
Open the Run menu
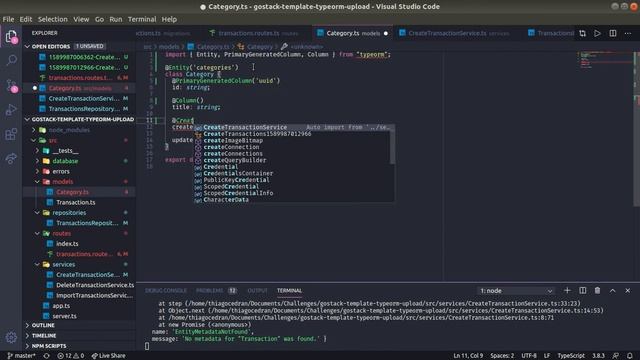(x=116, y=19)
